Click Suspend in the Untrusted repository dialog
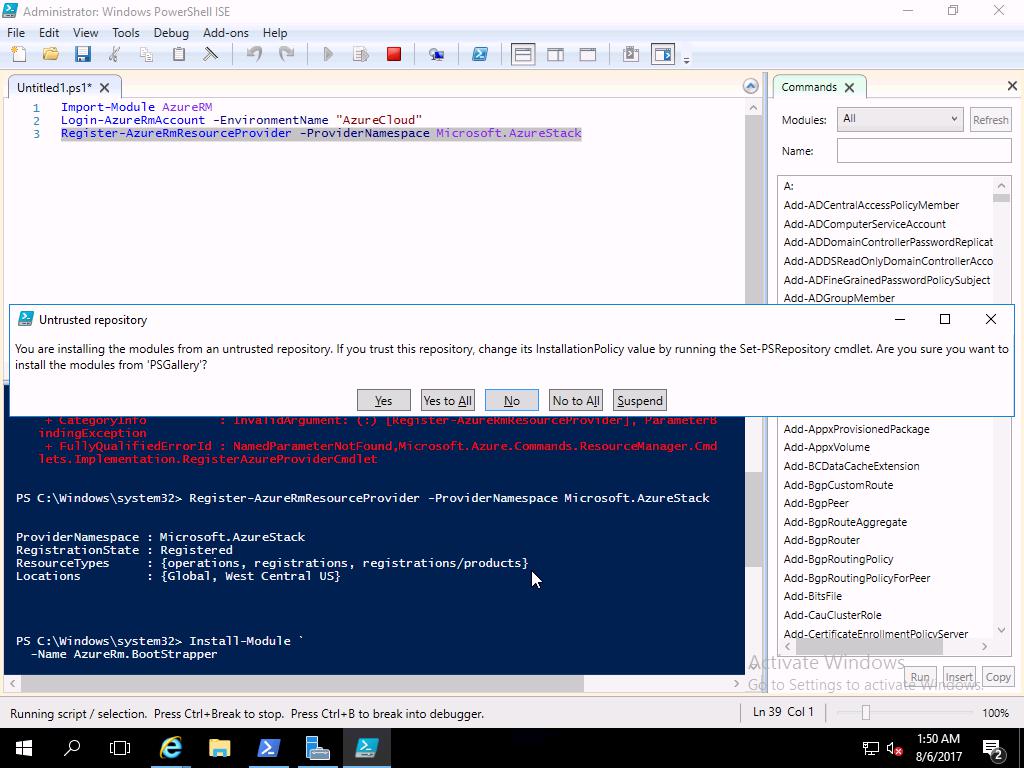The height and width of the screenshot is (768, 1024). click(x=639, y=400)
